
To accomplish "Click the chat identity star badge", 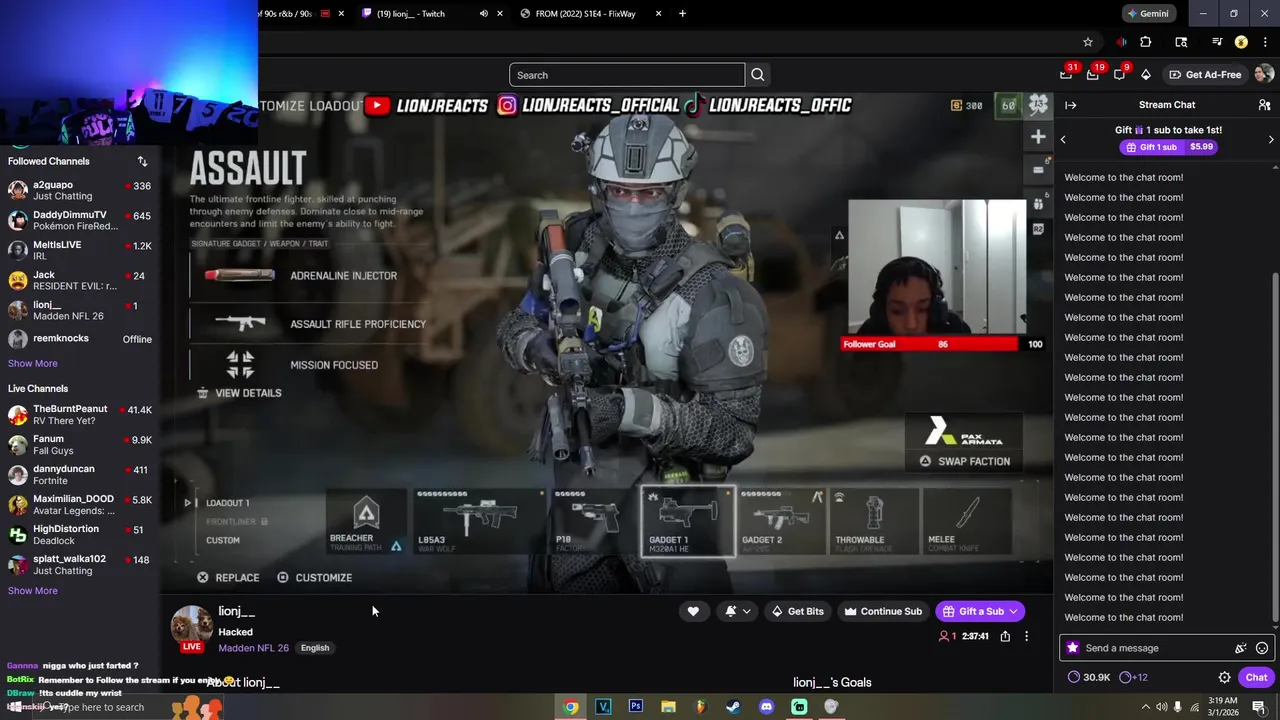I will (1073, 648).
